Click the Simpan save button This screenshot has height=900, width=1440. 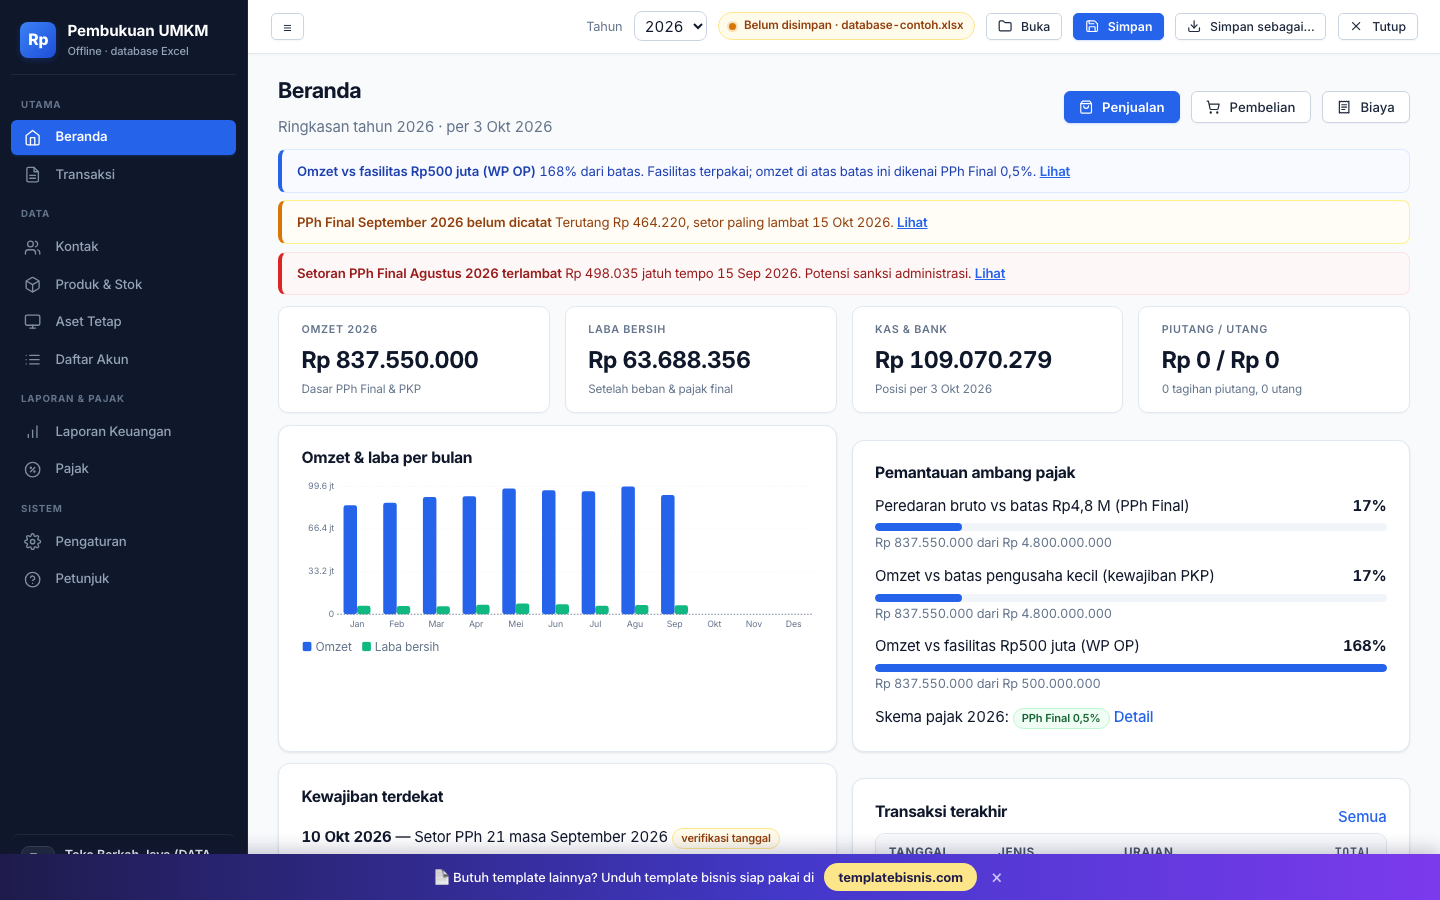(x=1118, y=26)
